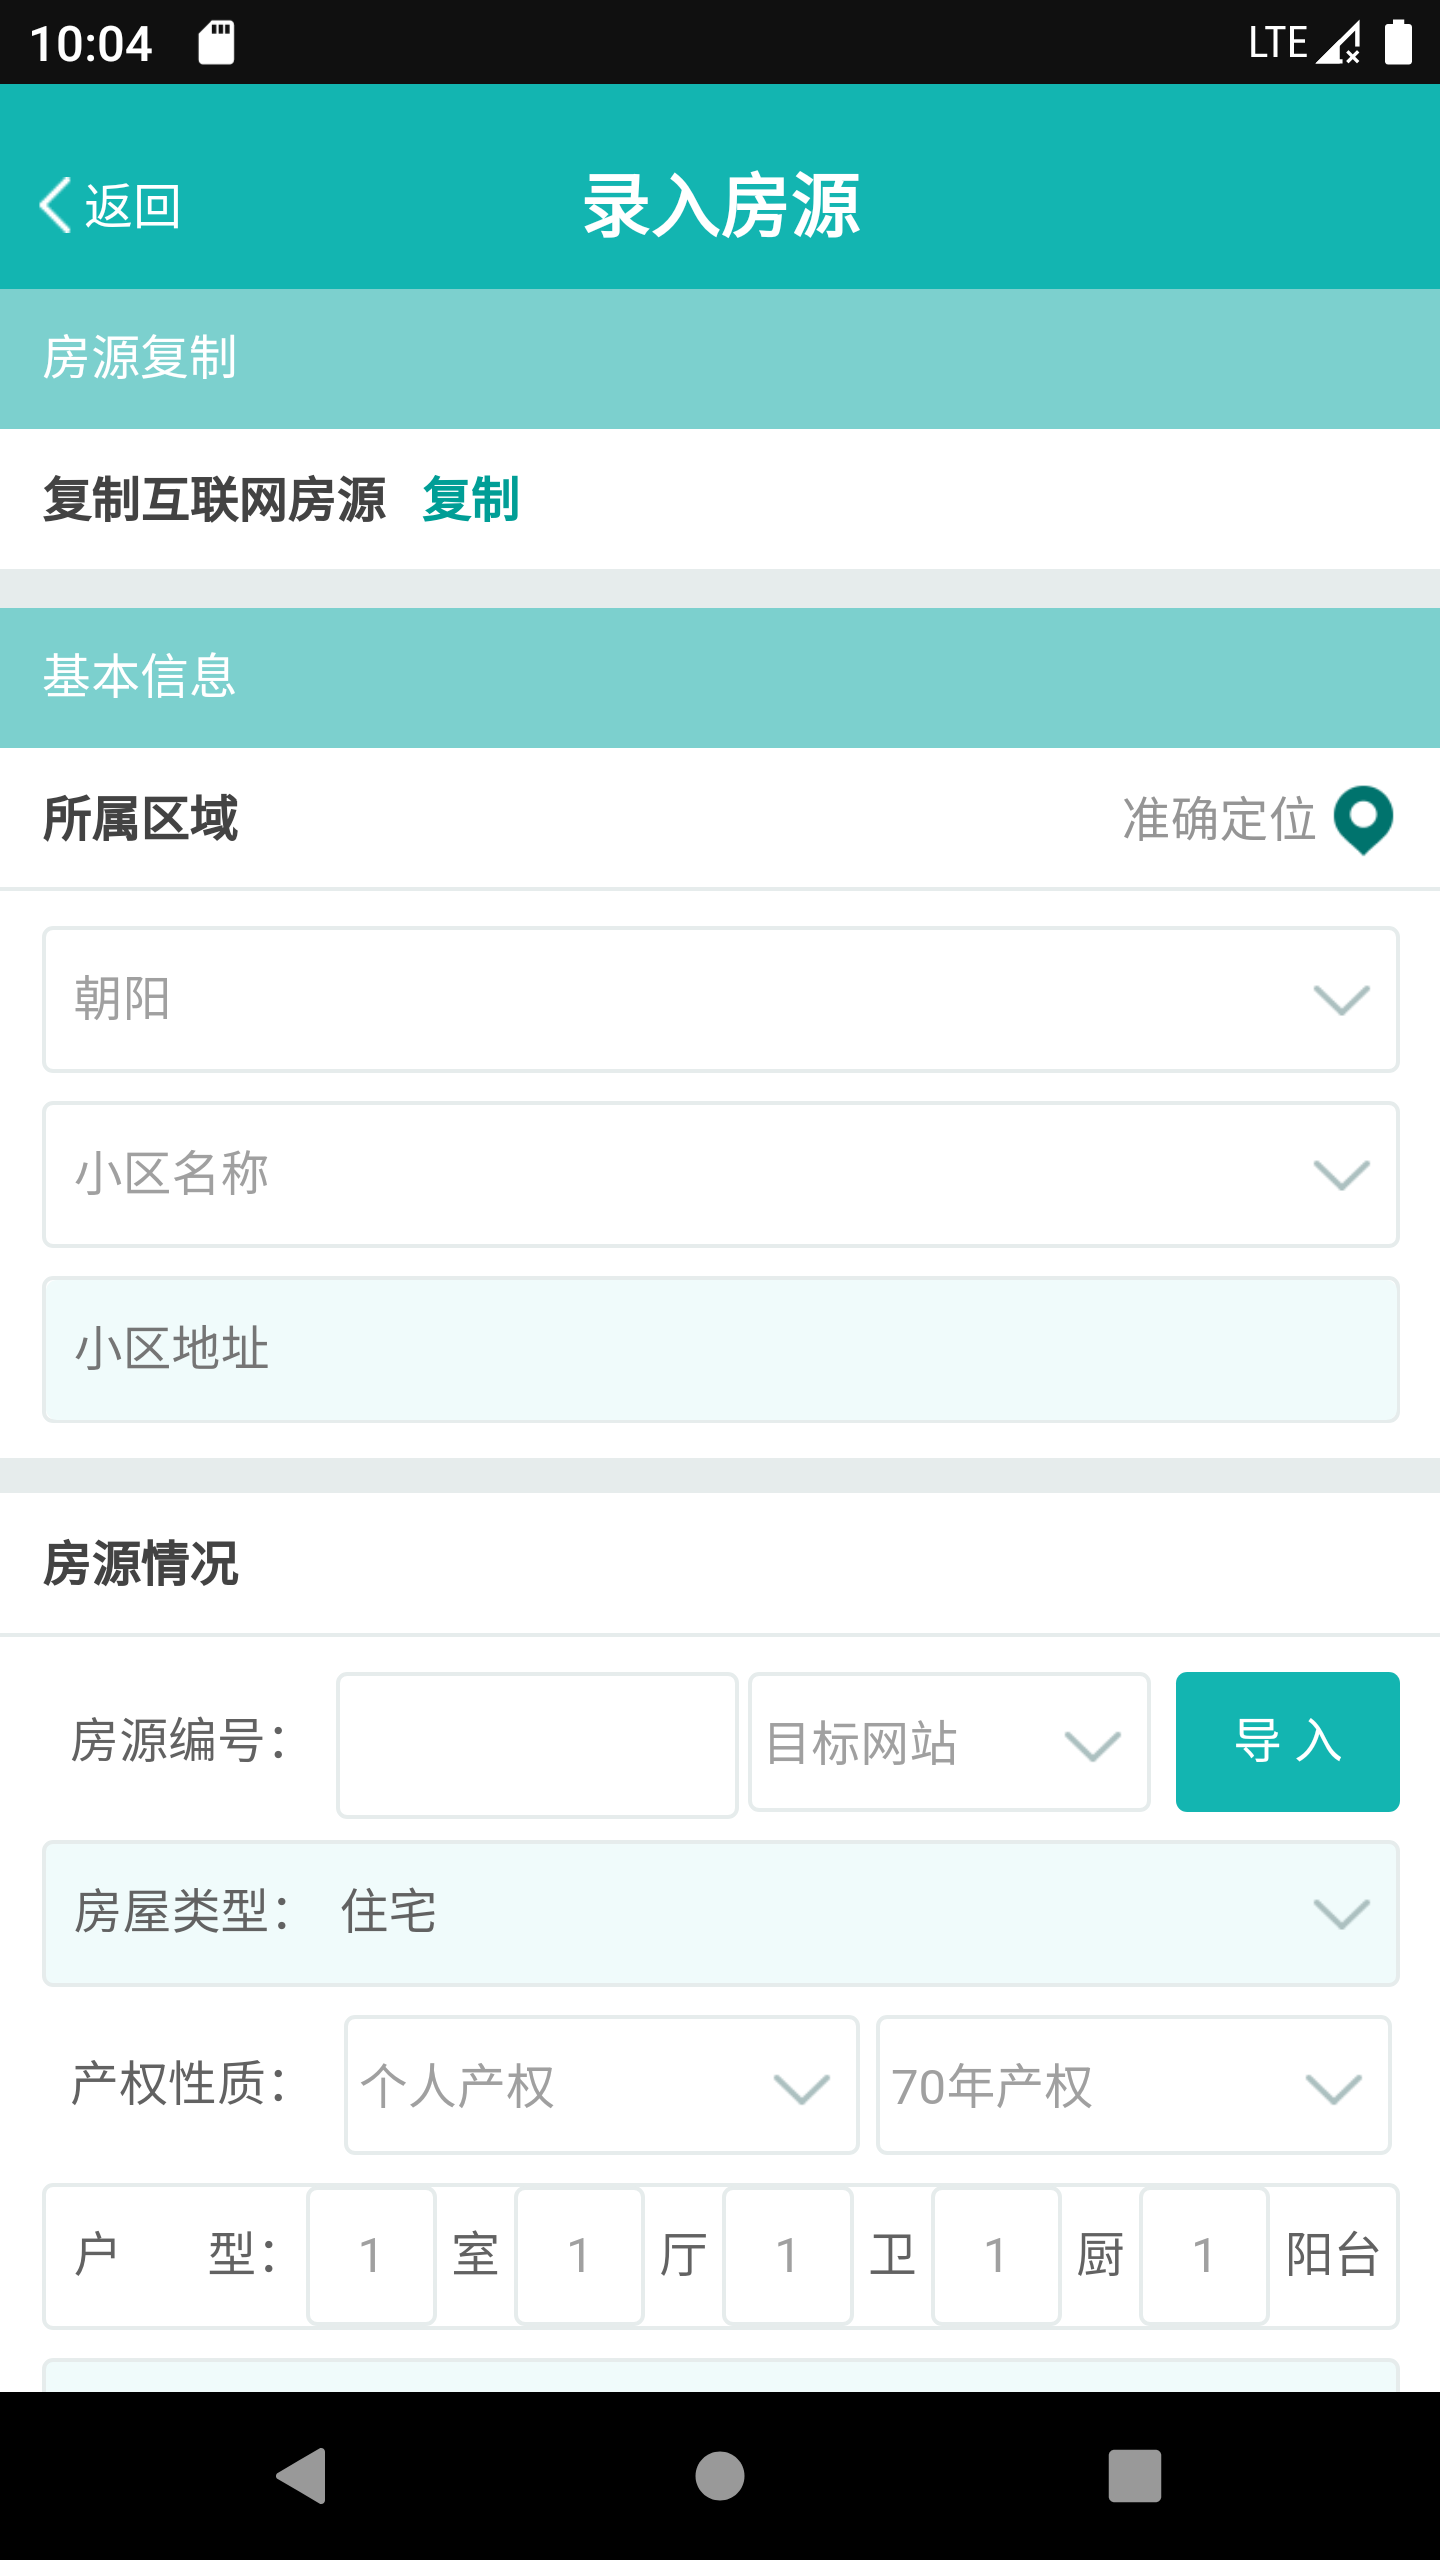Expand the 房屋类型 住宅 selector
The height and width of the screenshot is (2560, 1440).
pos(720,1913)
